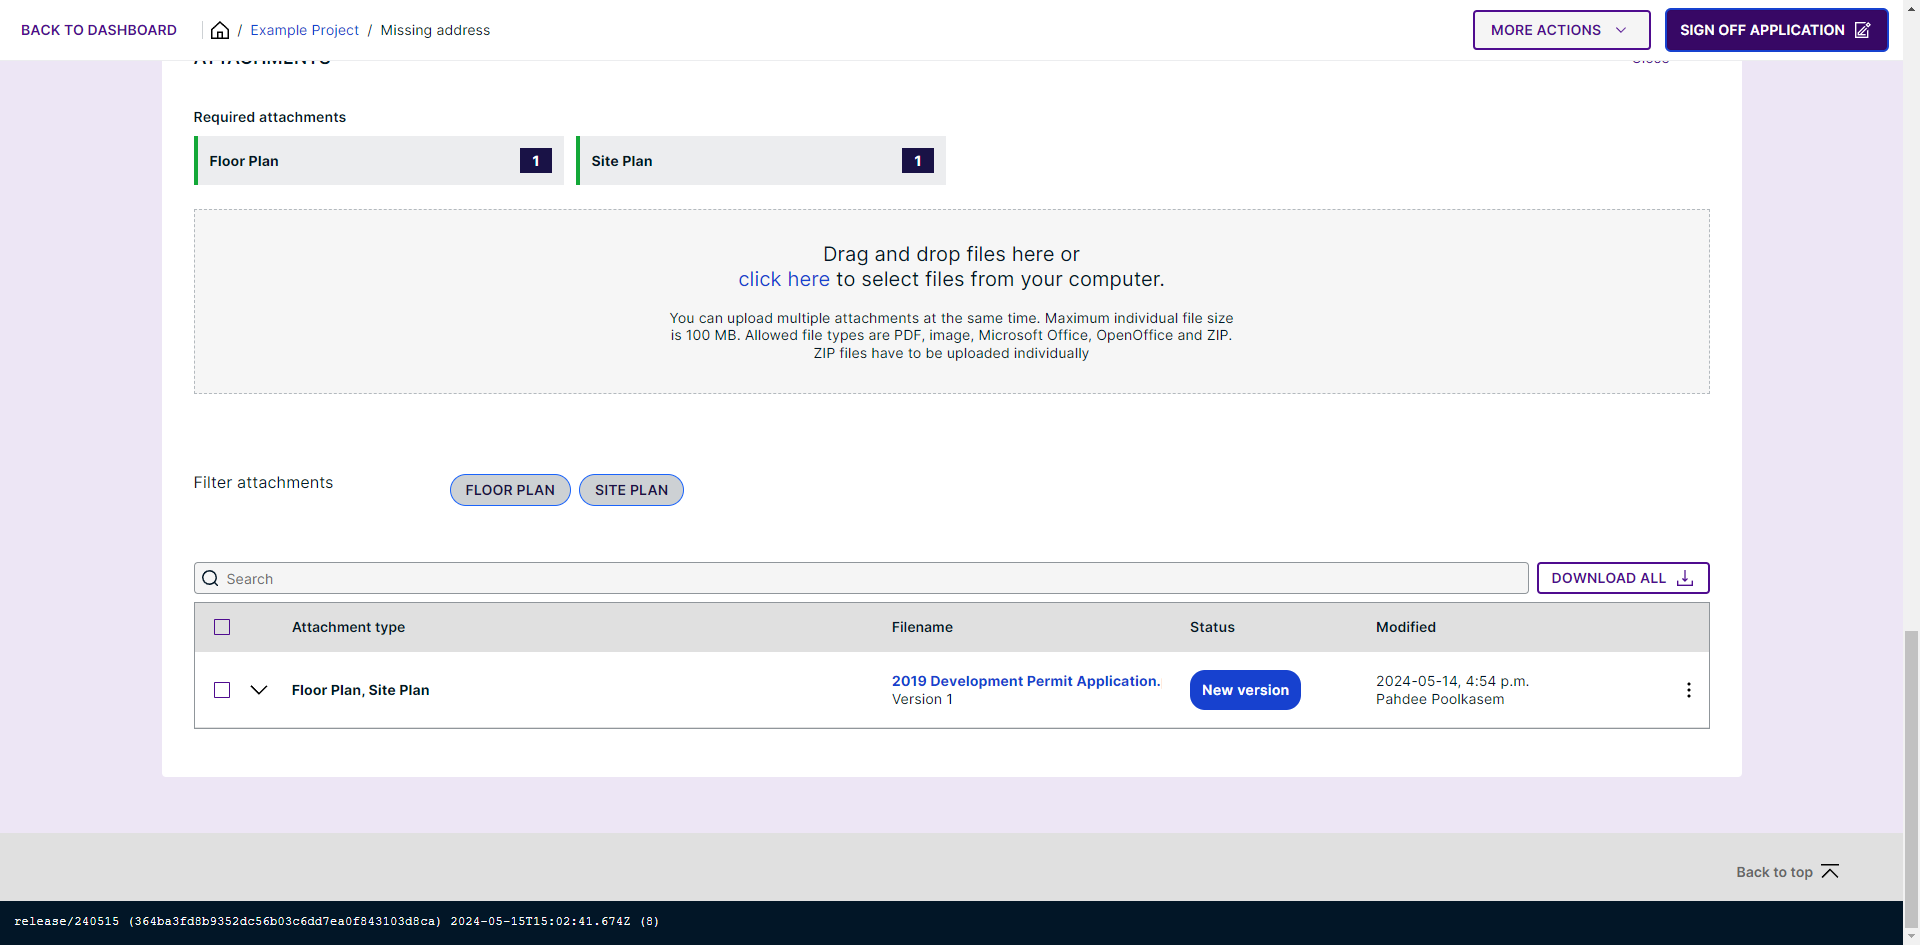Click the New version status badge
The image size is (1920, 945).
click(x=1245, y=690)
